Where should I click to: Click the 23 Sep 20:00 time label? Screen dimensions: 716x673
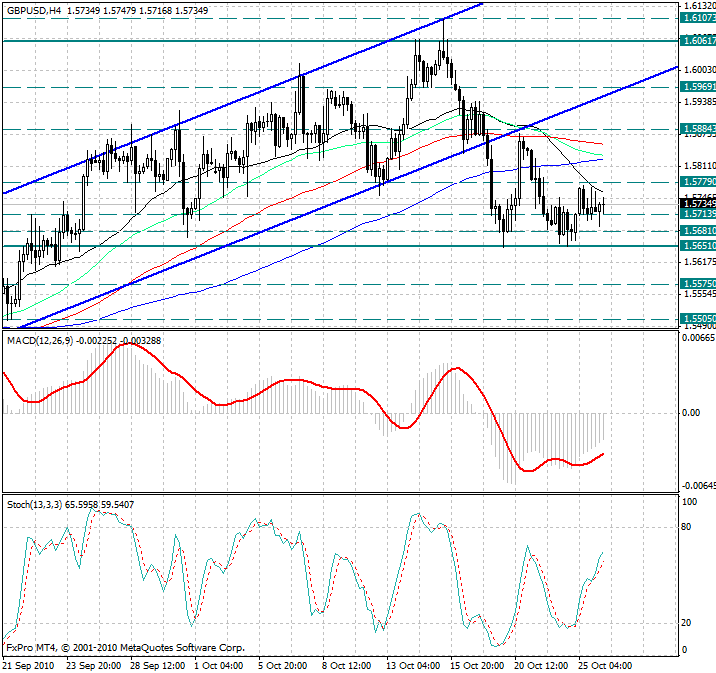[x=94, y=666]
